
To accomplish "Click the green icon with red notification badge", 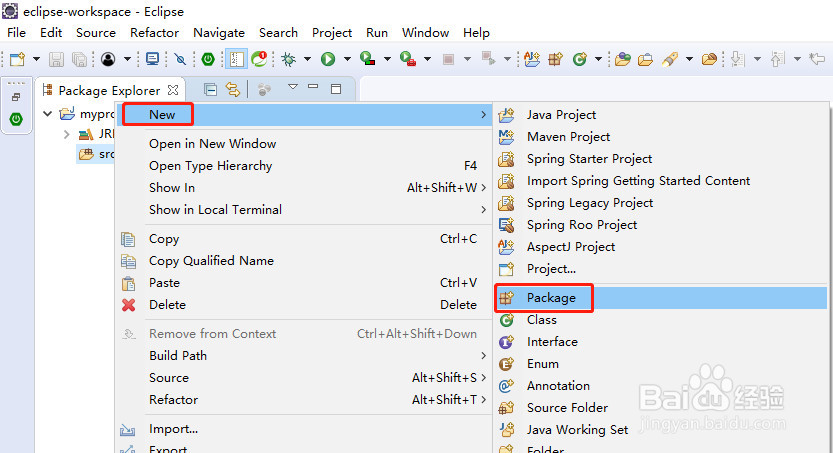I will [259, 58].
